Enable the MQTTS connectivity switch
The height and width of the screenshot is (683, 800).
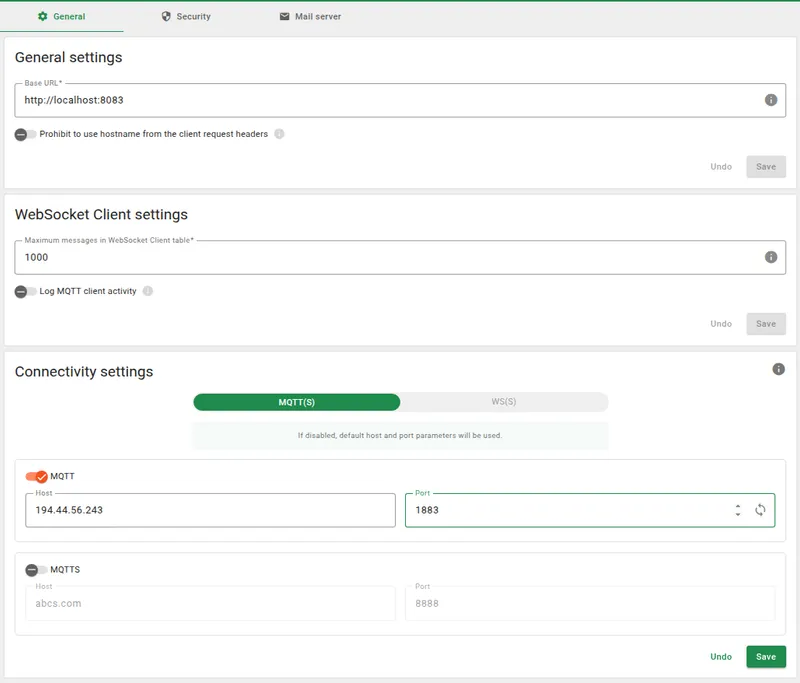click(x=36, y=569)
